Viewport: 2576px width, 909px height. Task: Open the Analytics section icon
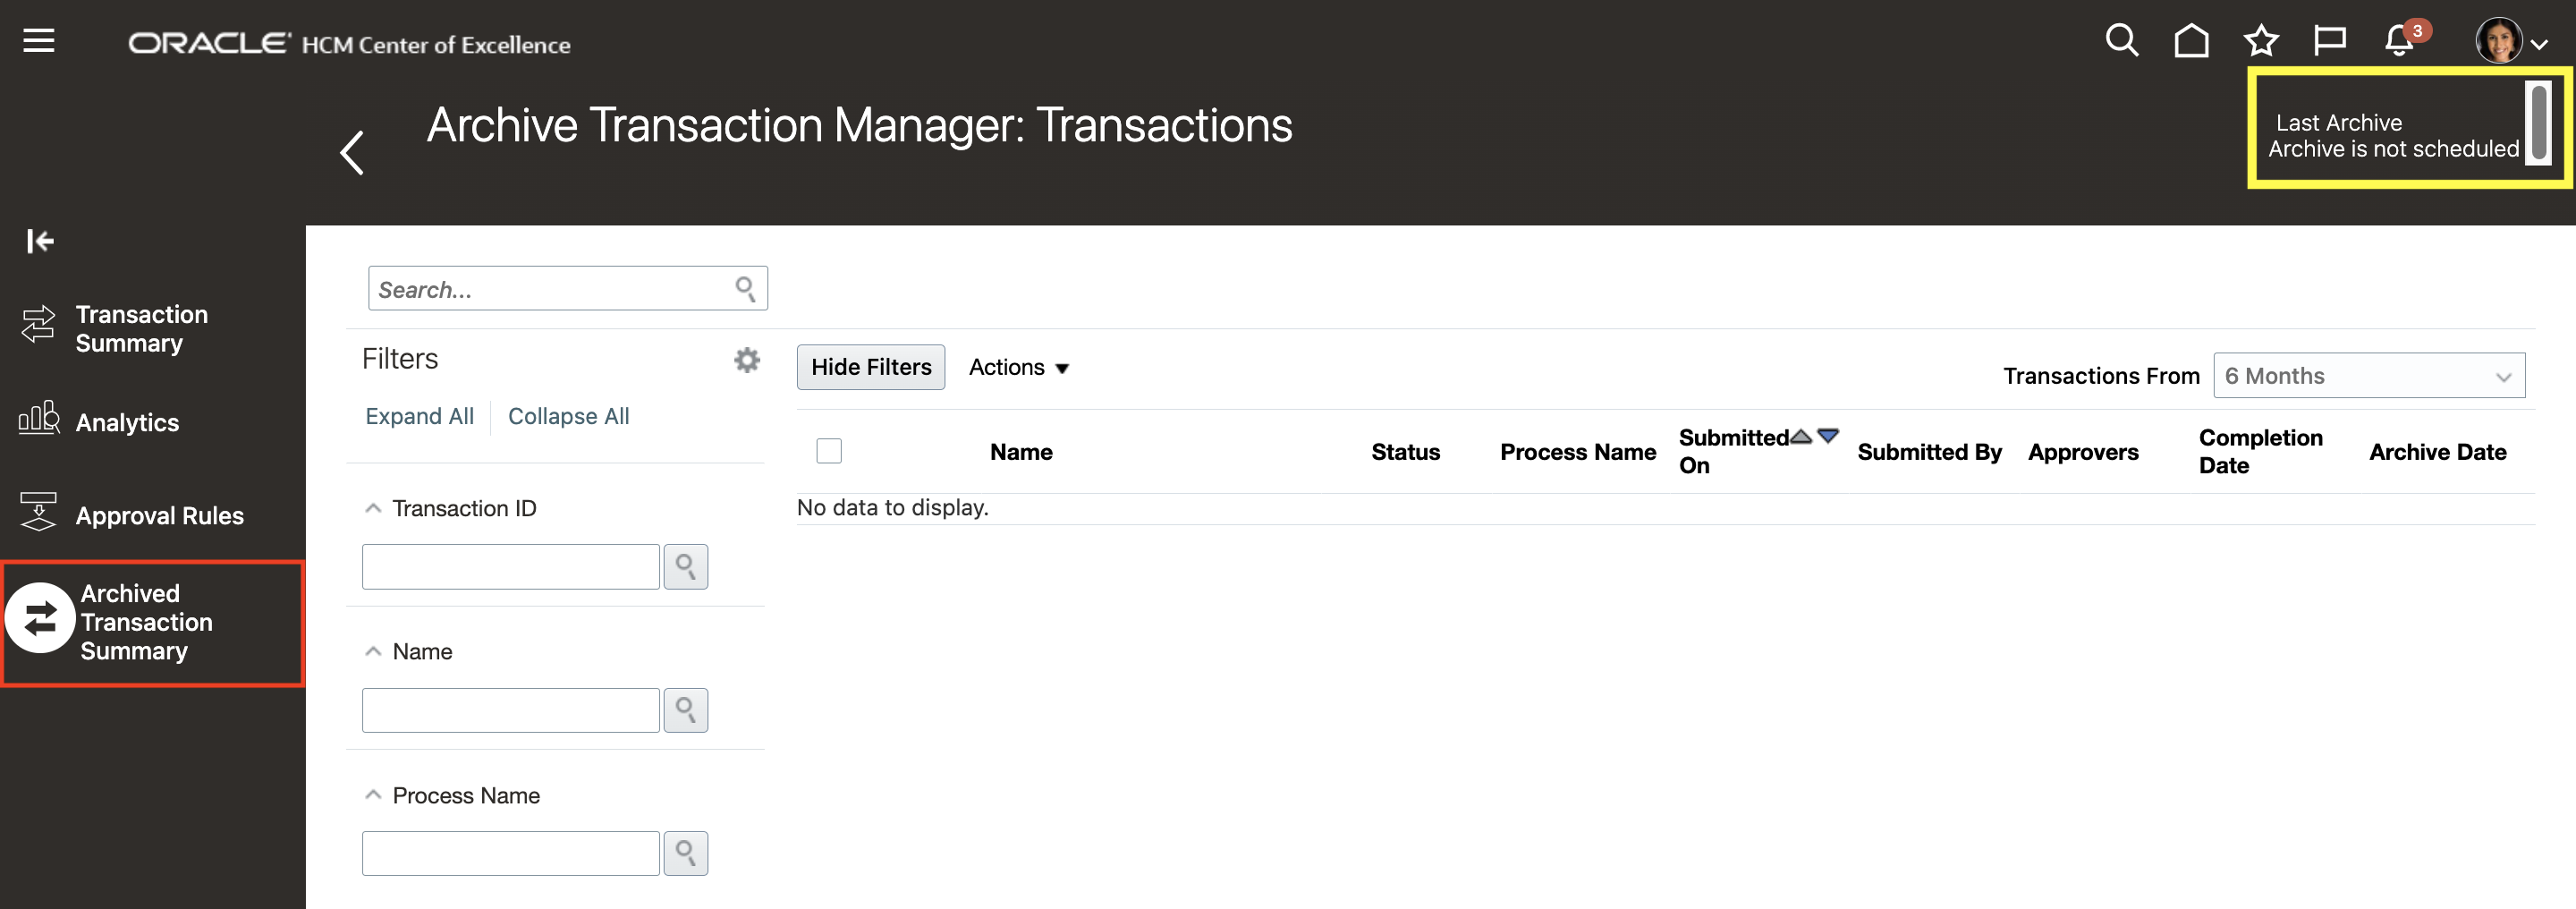click(38, 421)
